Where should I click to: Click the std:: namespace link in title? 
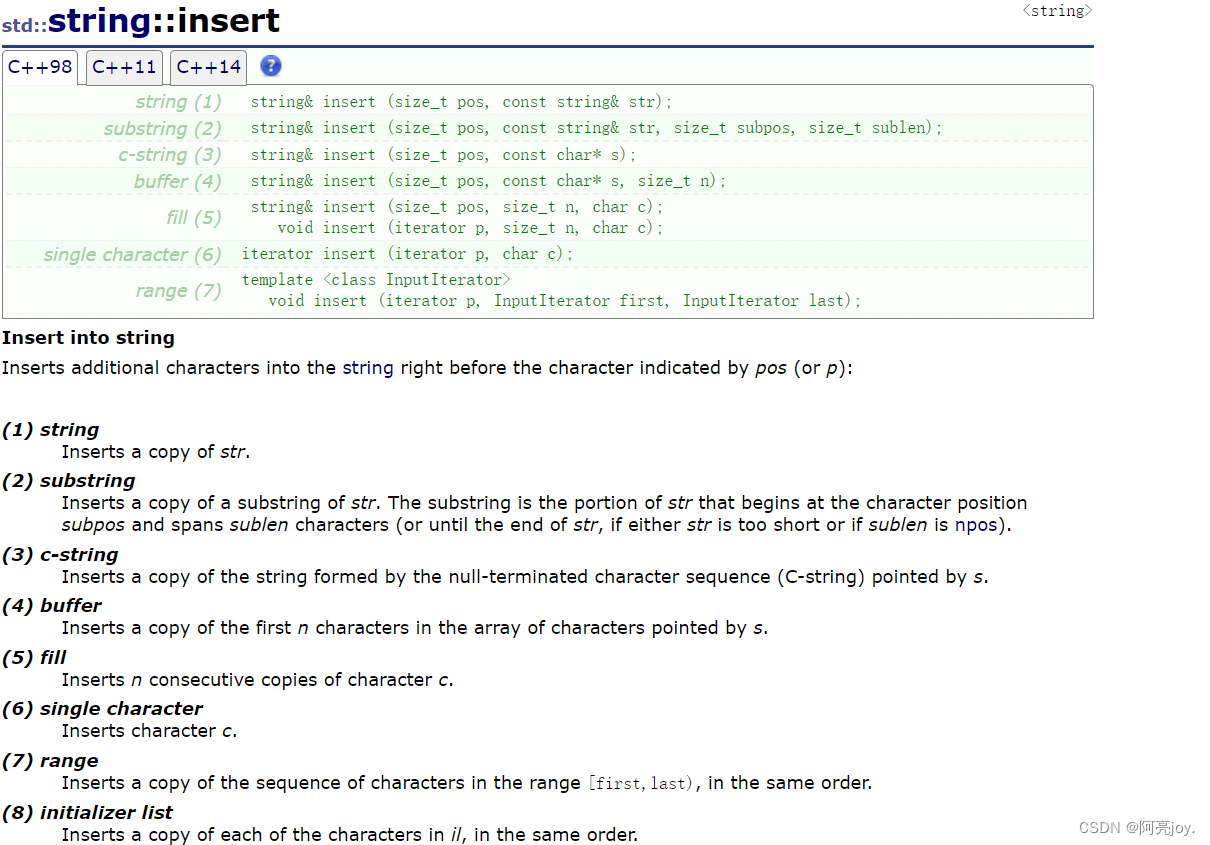point(24,24)
